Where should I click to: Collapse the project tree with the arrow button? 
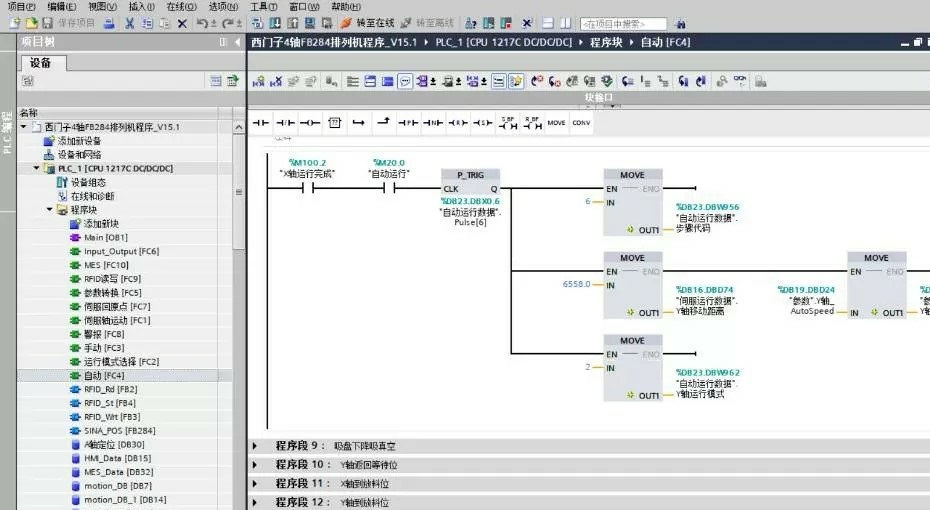click(238, 42)
